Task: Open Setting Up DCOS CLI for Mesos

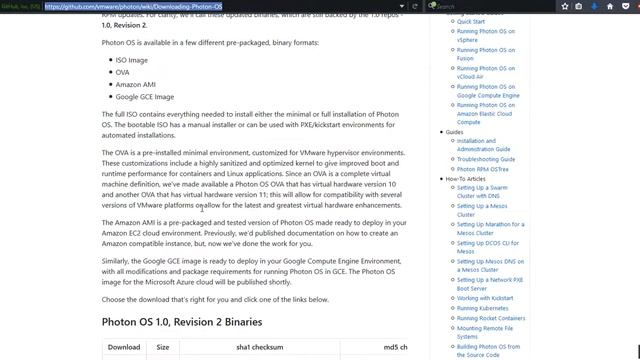Action: pyautogui.click(x=488, y=247)
